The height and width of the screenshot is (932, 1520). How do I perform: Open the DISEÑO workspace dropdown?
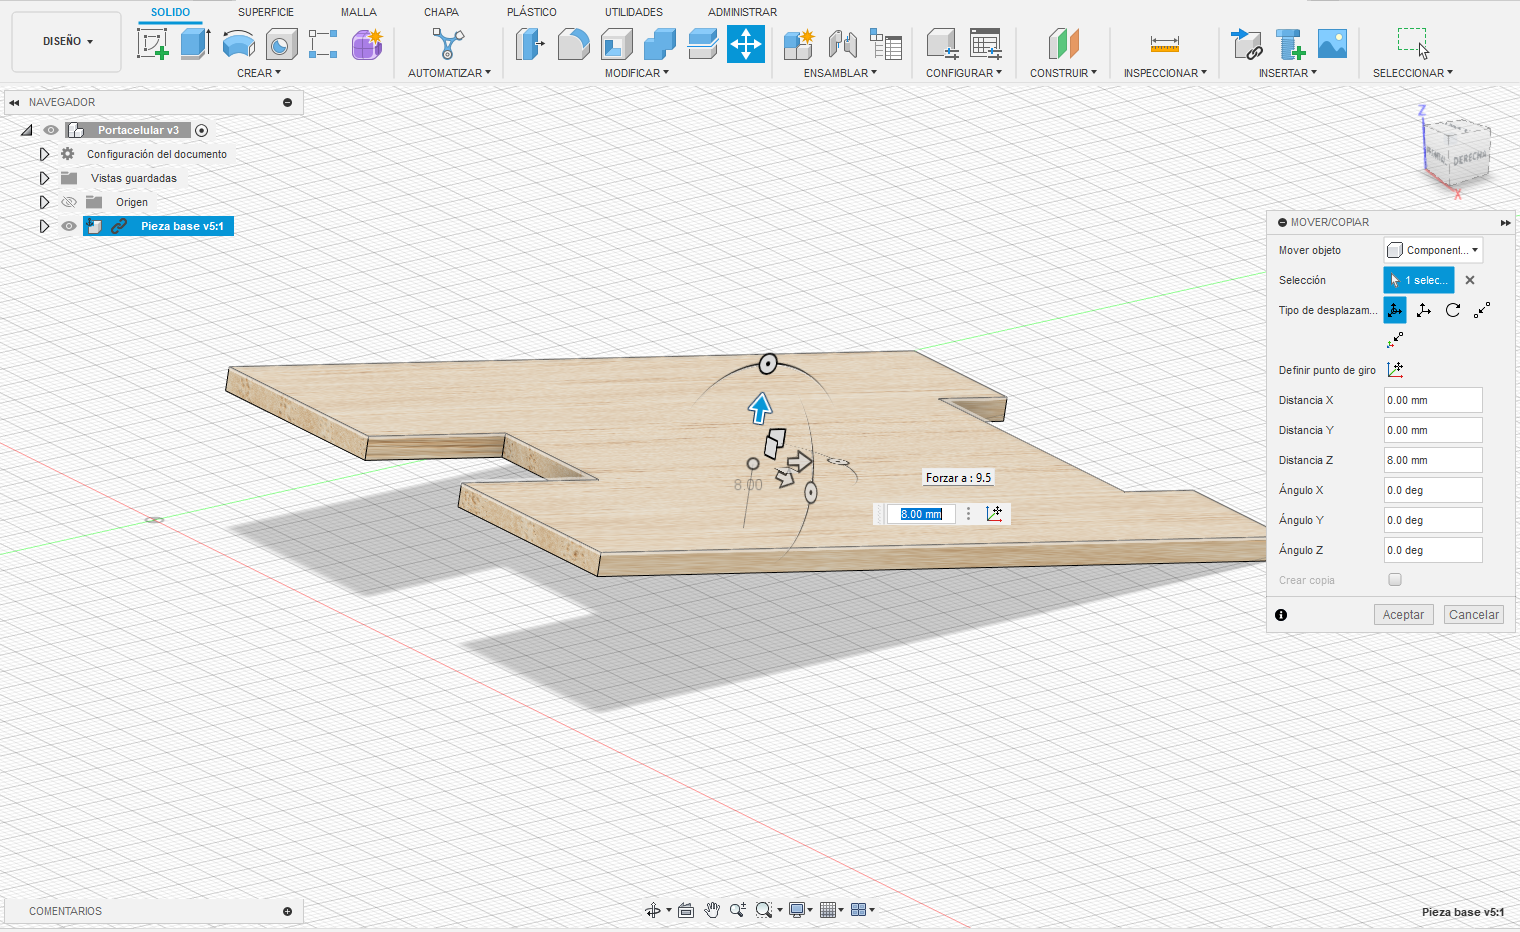[x=67, y=42]
